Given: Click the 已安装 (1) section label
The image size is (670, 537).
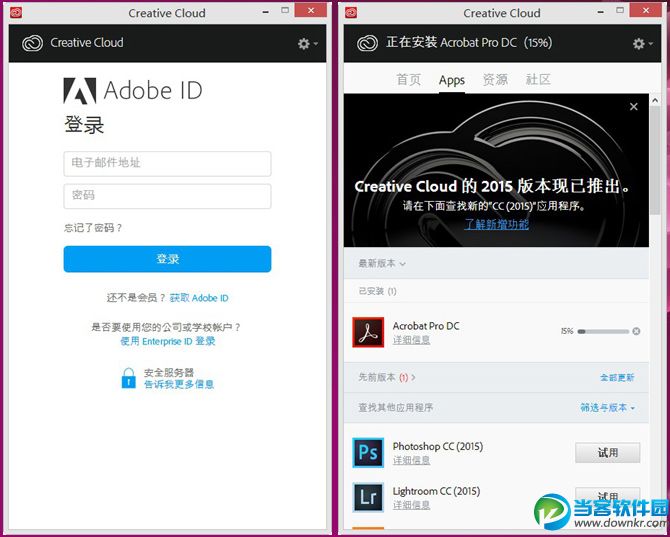Looking at the screenshot, I should tap(377, 291).
